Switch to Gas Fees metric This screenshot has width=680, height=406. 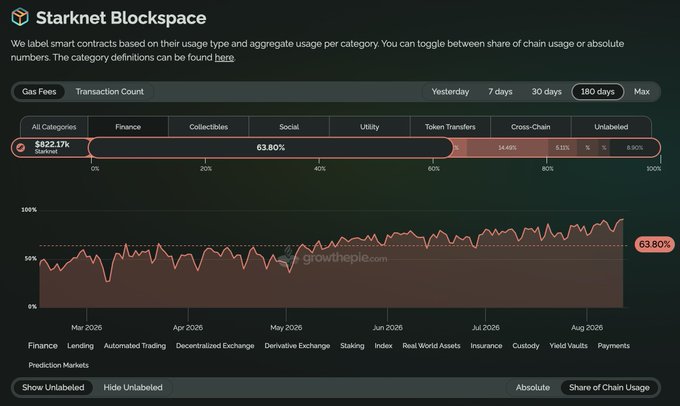pyautogui.click(x=39, y=92)
